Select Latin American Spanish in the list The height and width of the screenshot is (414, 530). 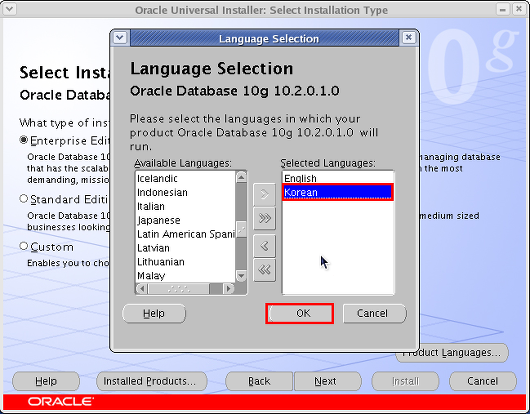pos(185,234)
